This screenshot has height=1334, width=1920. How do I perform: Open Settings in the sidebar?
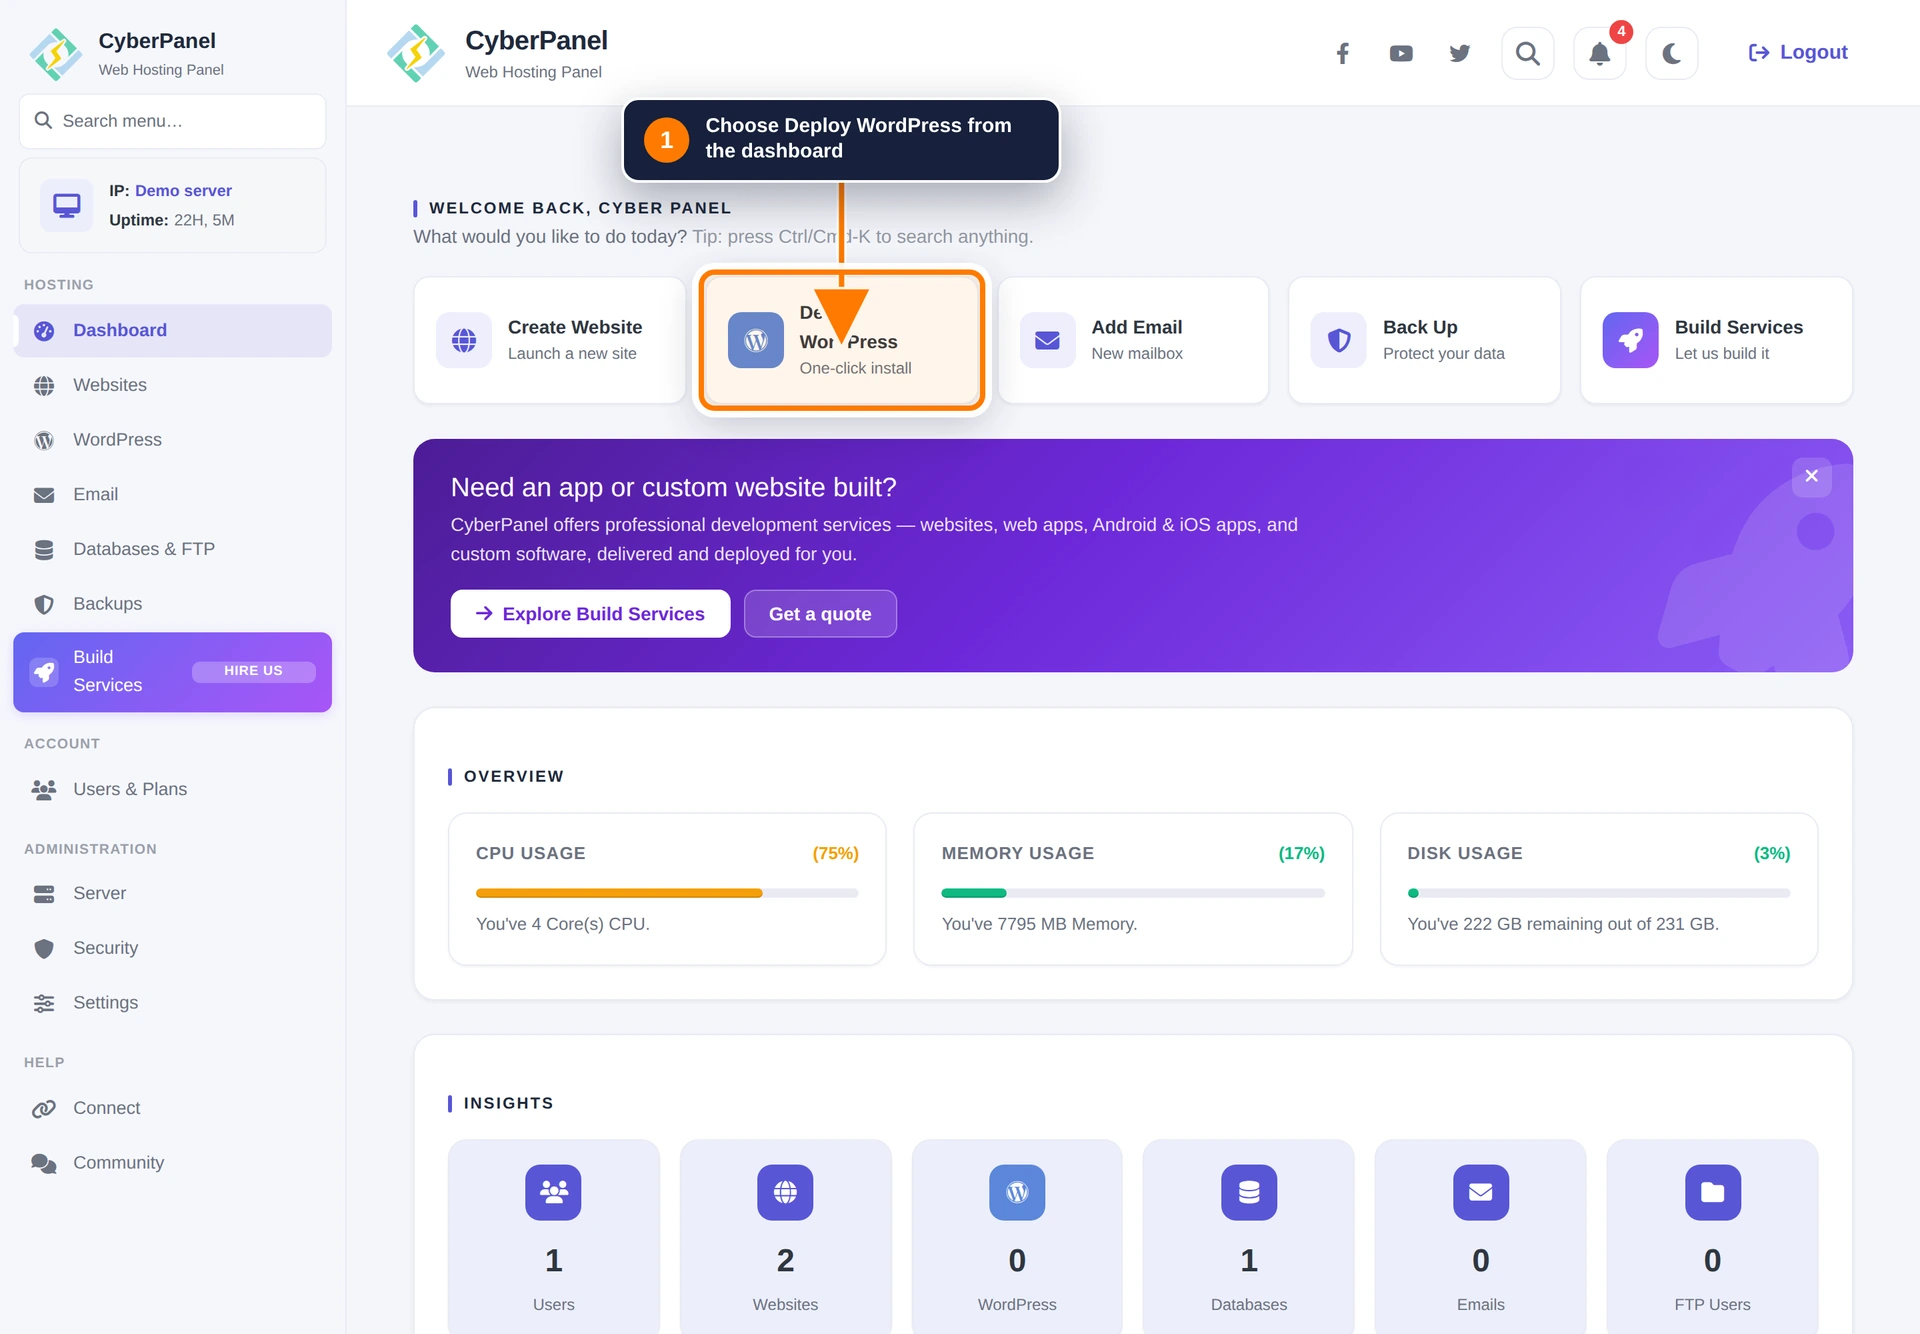(x=173, y=1002)
